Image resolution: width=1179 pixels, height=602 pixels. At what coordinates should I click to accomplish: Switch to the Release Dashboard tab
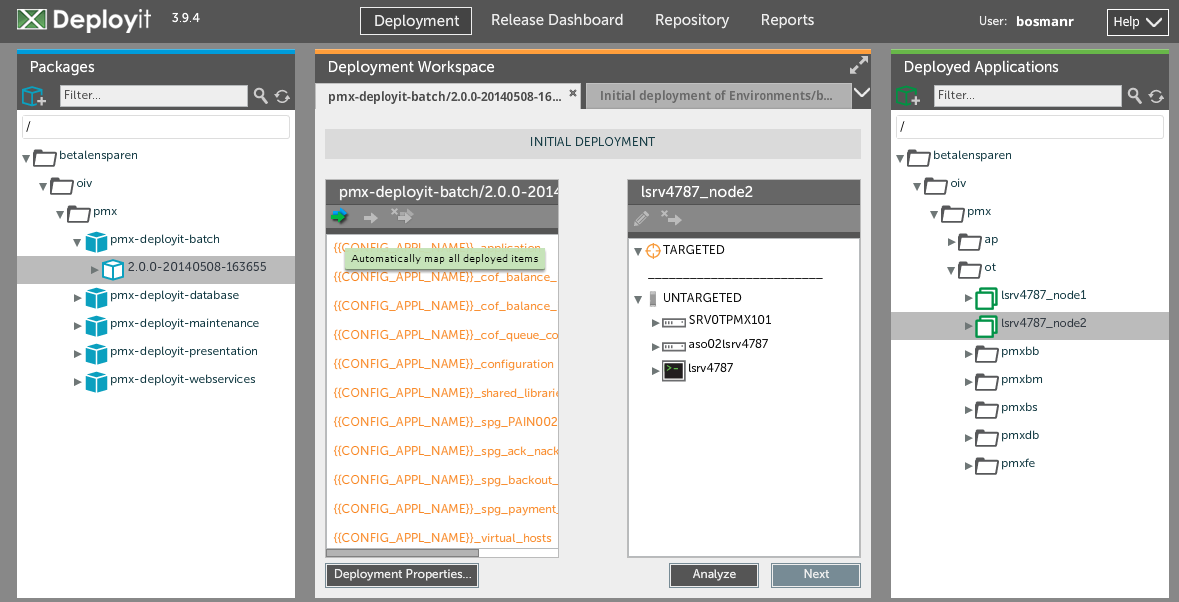coord(556,21)
